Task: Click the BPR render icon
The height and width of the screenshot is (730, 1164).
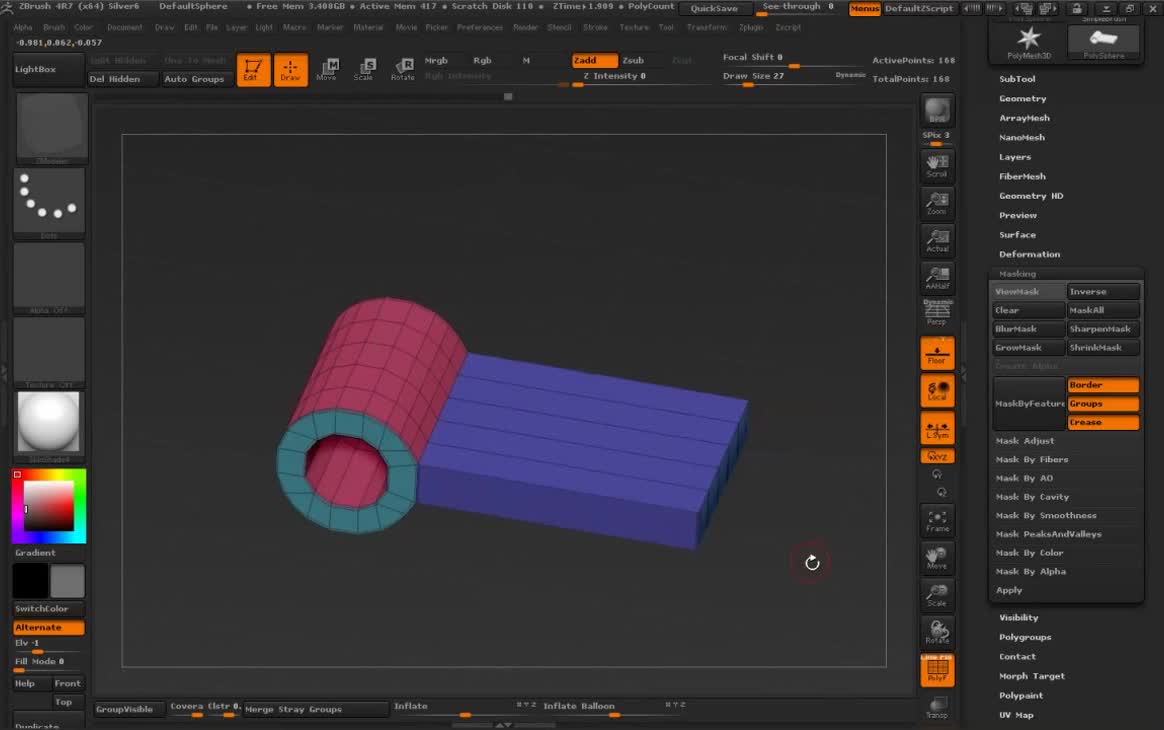Action: pos(938,111)
